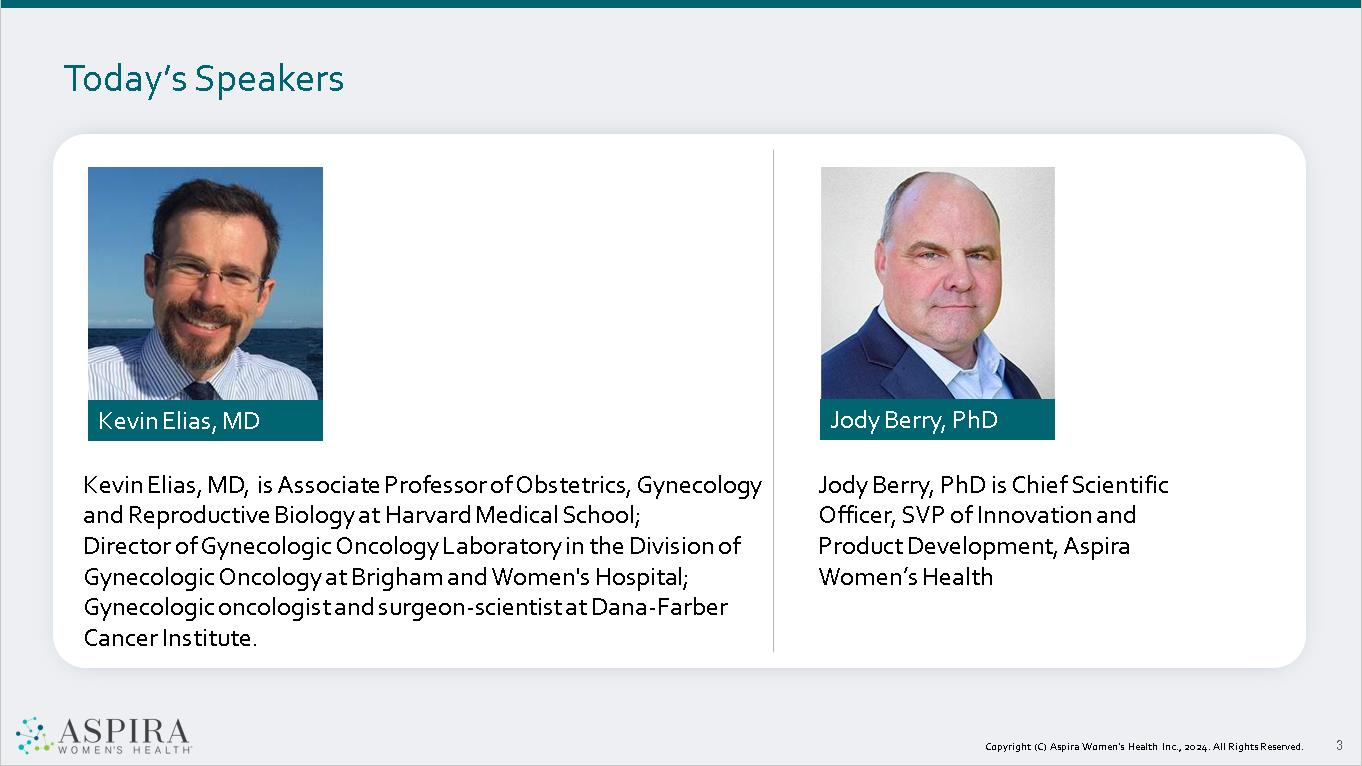Click the Aspira molecular dots logo icon
Image resolution: width=1362 pixels, height=766 pixels.
(34, 734)
